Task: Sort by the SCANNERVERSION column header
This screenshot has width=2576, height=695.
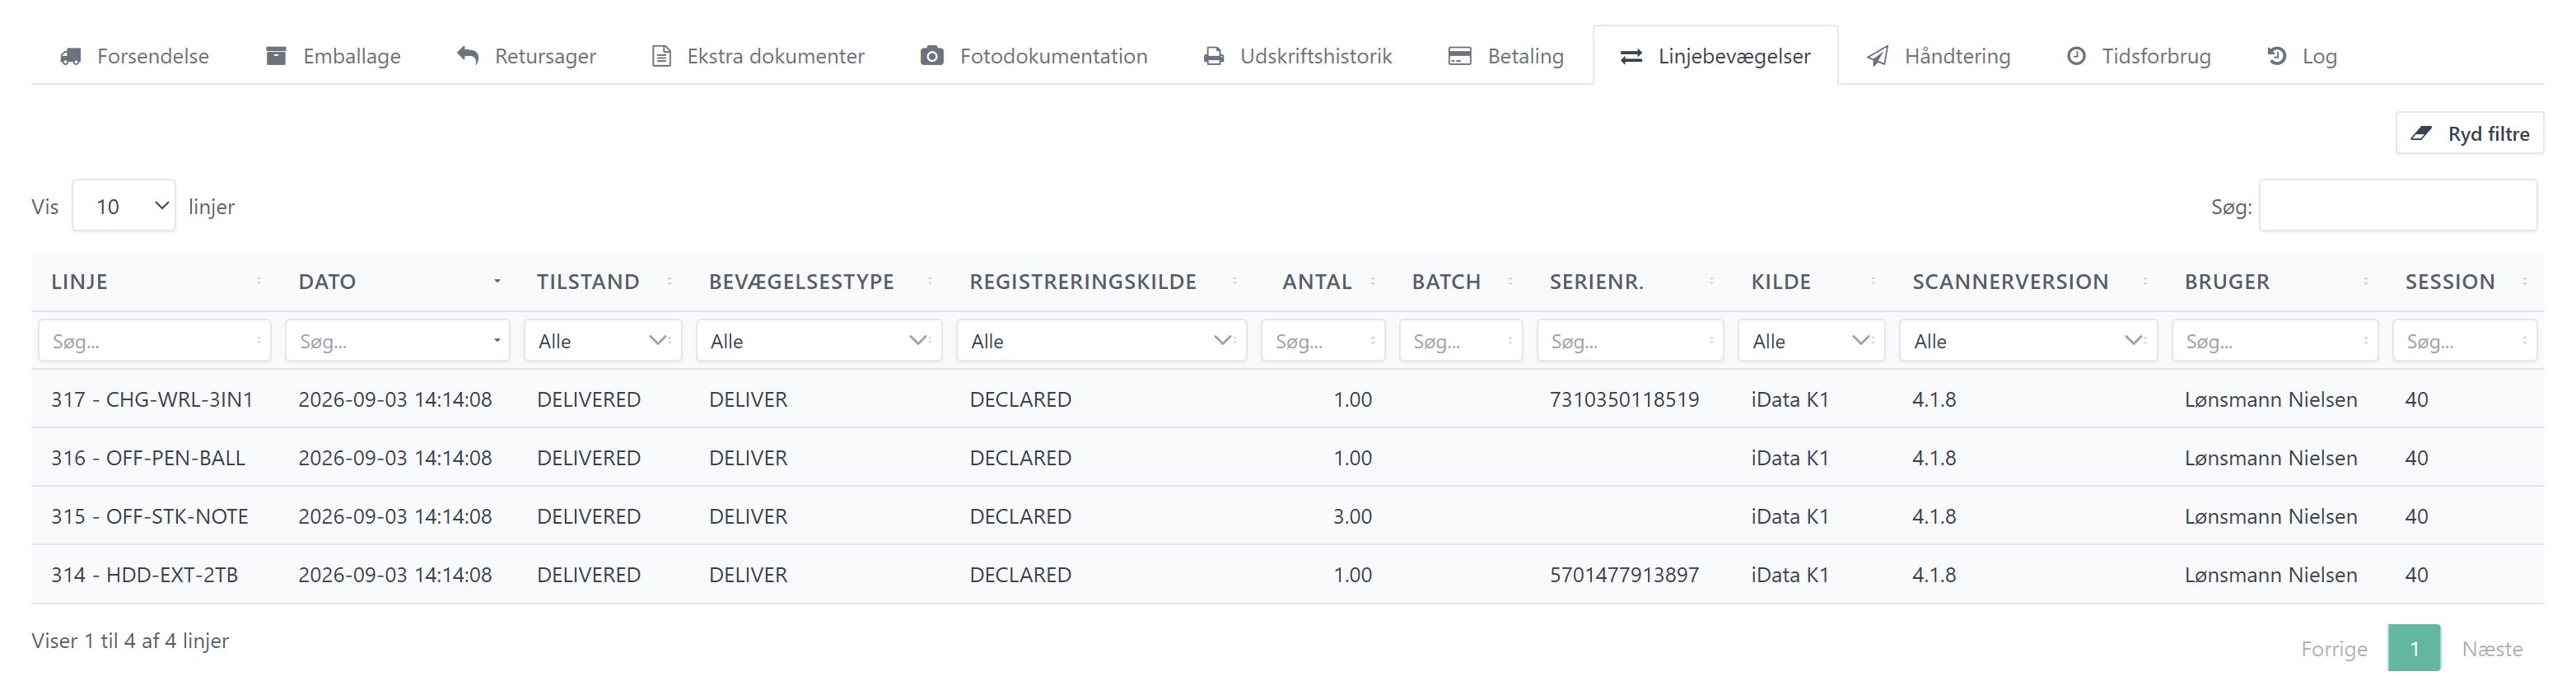Action: [x=2028, y=281]
